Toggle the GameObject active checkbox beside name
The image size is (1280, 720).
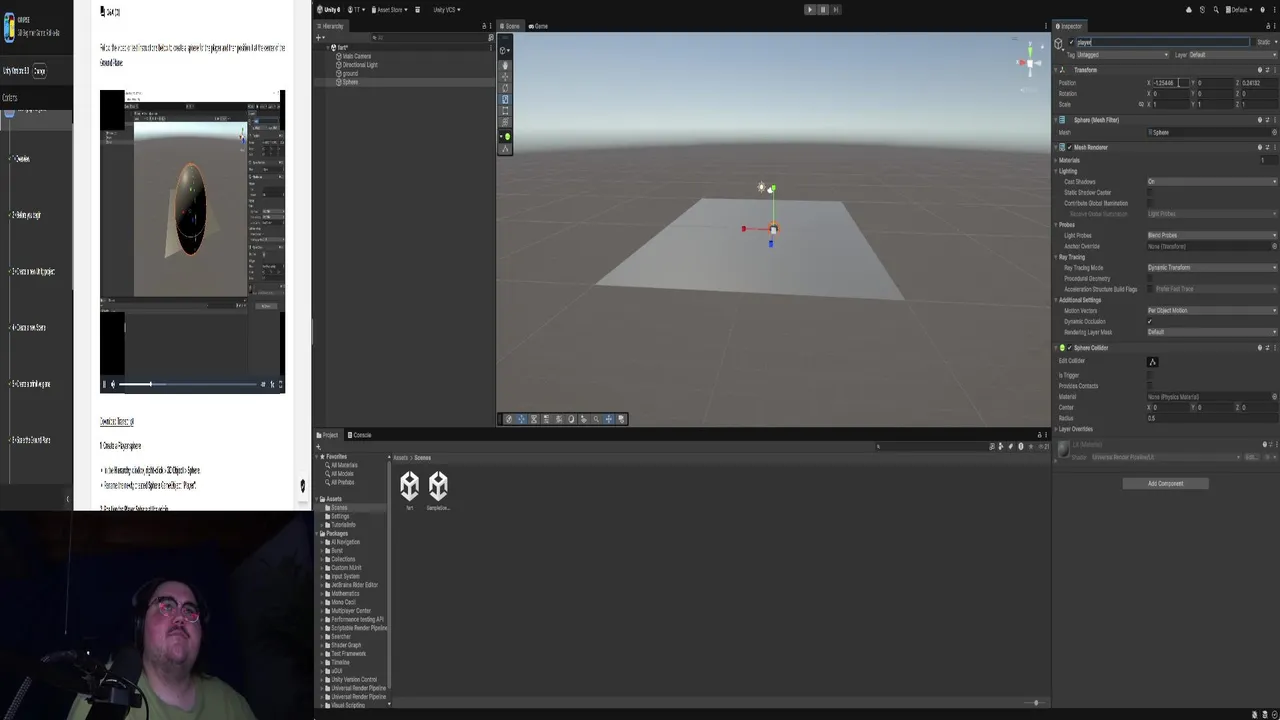click(1071, 42)
